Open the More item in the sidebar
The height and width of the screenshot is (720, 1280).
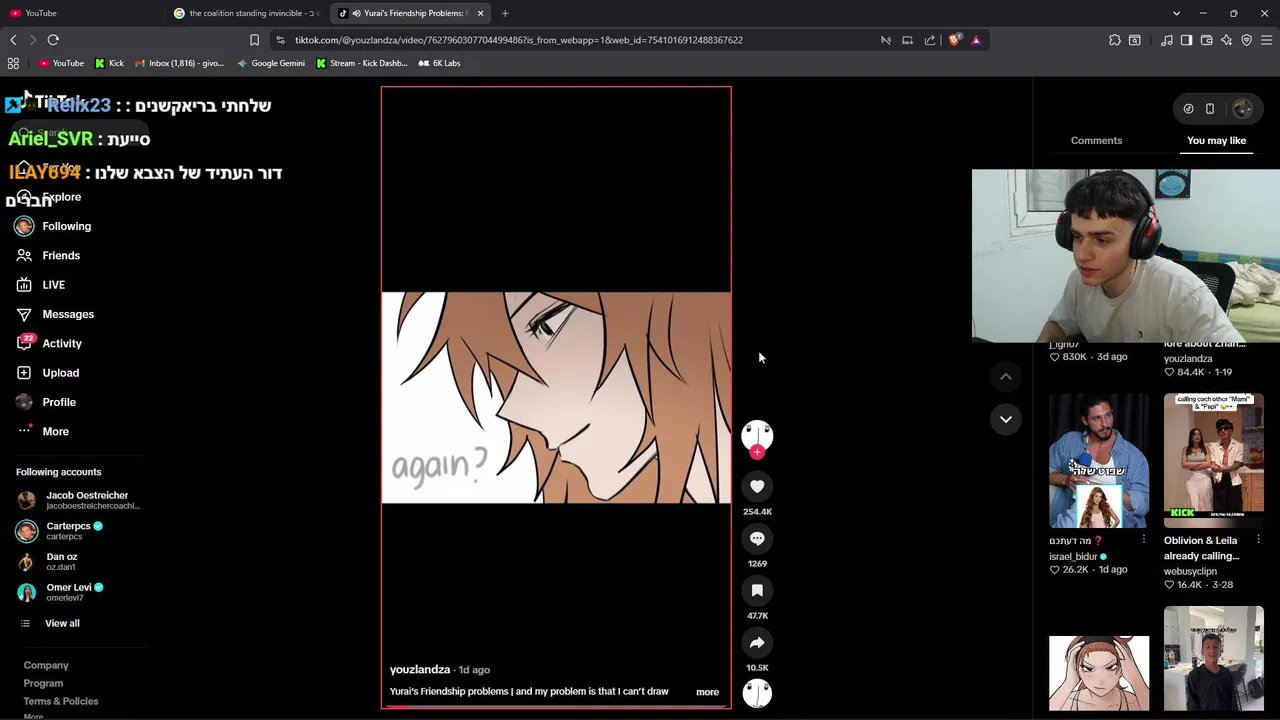[x=55, y=431]
